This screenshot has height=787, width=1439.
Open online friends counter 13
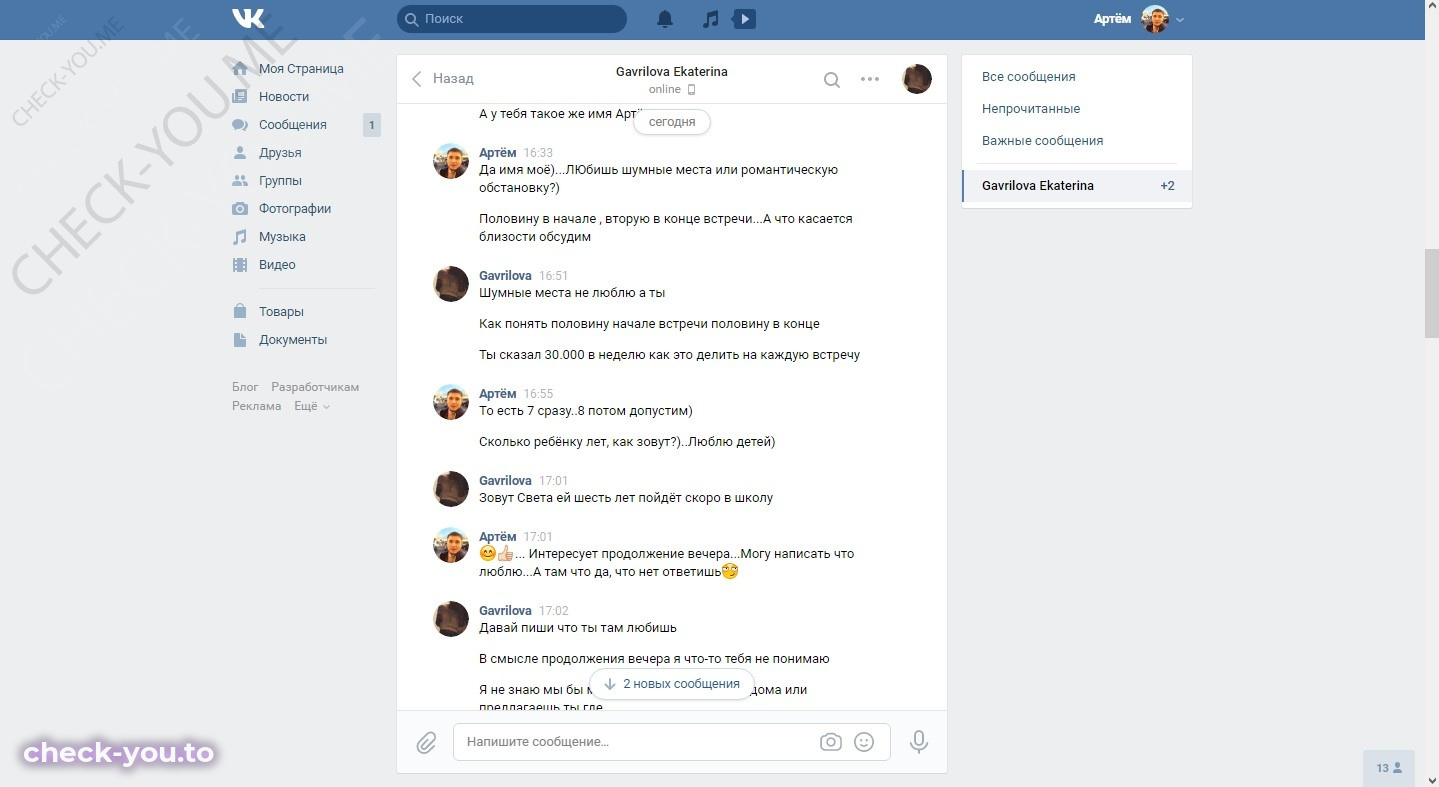click(x=1389, y=768)
